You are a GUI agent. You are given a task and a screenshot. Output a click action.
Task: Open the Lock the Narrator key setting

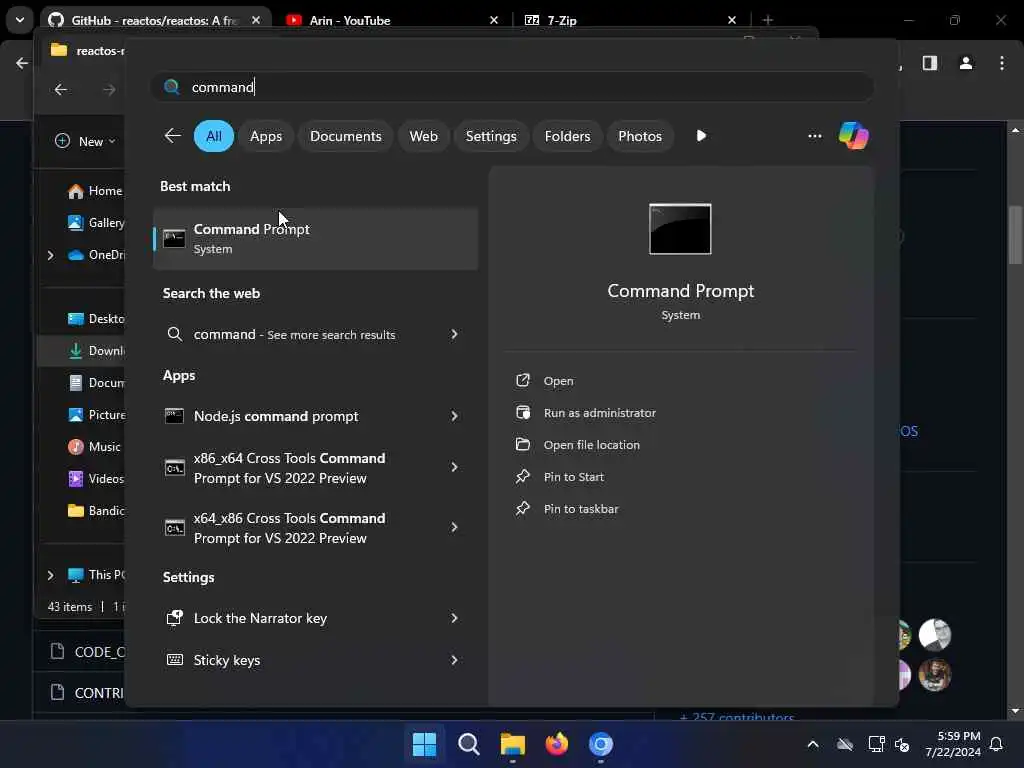point(315,618)
